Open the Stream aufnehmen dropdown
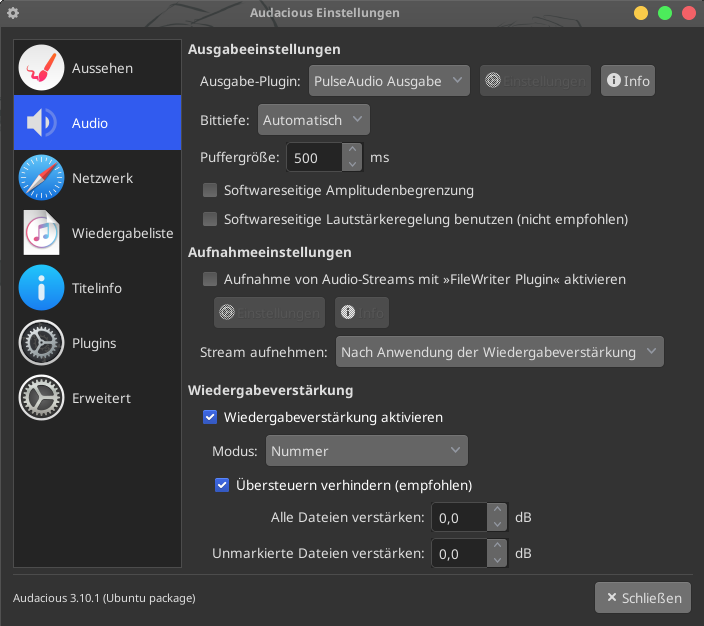Viewport: 704px width, 626px height. pos(500,352)
